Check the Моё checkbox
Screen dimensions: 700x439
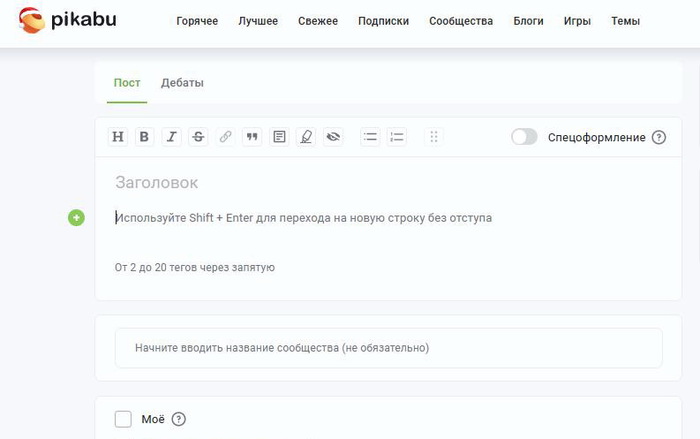coord(123,419)
